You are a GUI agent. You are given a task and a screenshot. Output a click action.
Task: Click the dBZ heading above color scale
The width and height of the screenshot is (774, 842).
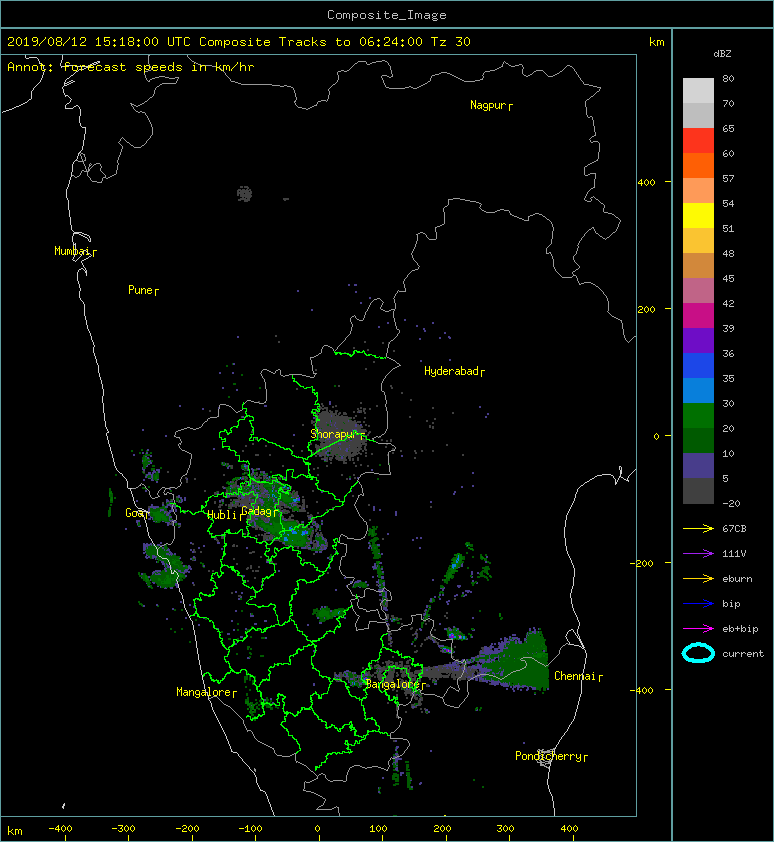722,54
